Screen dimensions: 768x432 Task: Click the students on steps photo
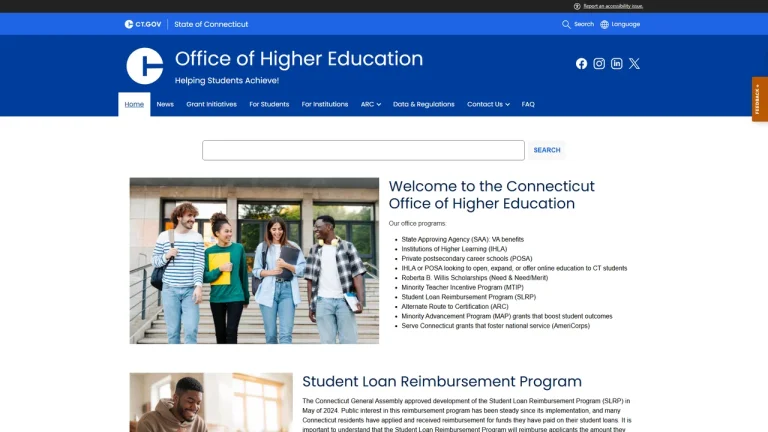(254, 261)
